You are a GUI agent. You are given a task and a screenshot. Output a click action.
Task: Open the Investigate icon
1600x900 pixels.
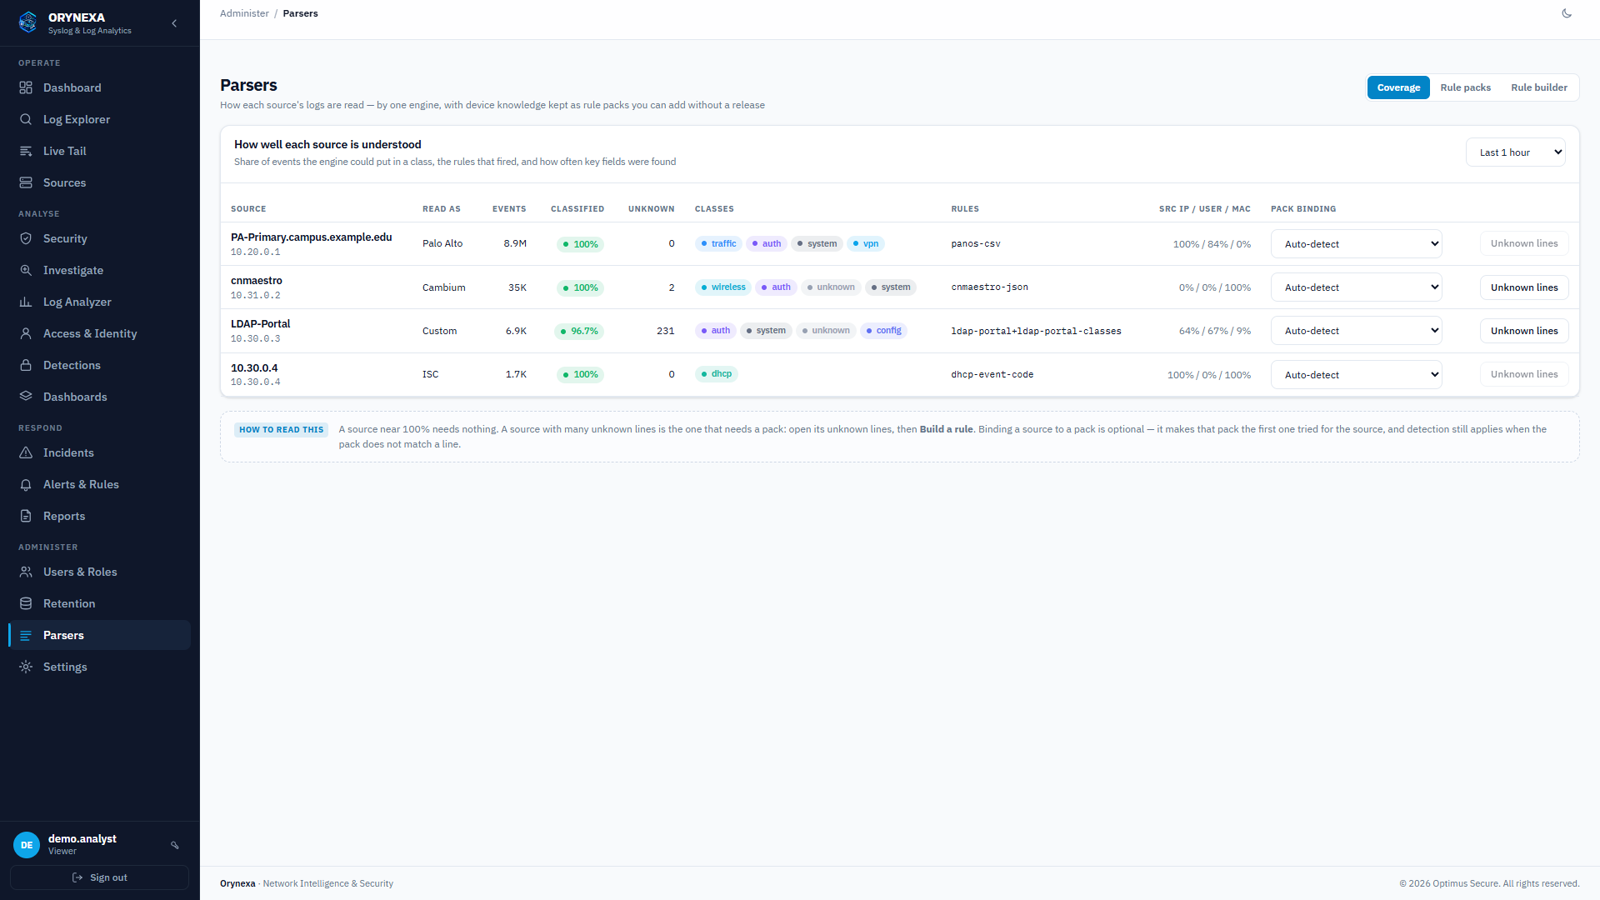[x=26, y=270]
